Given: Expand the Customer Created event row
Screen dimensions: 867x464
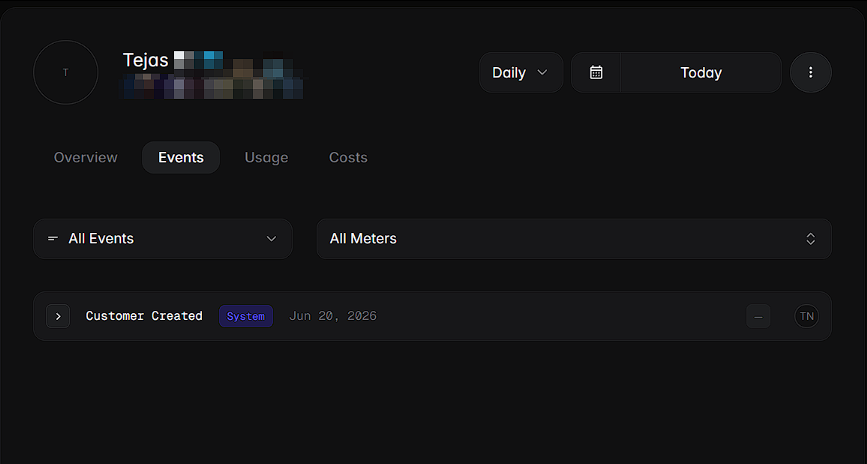Looking at the screenshot, I should [x=58, y=316].
